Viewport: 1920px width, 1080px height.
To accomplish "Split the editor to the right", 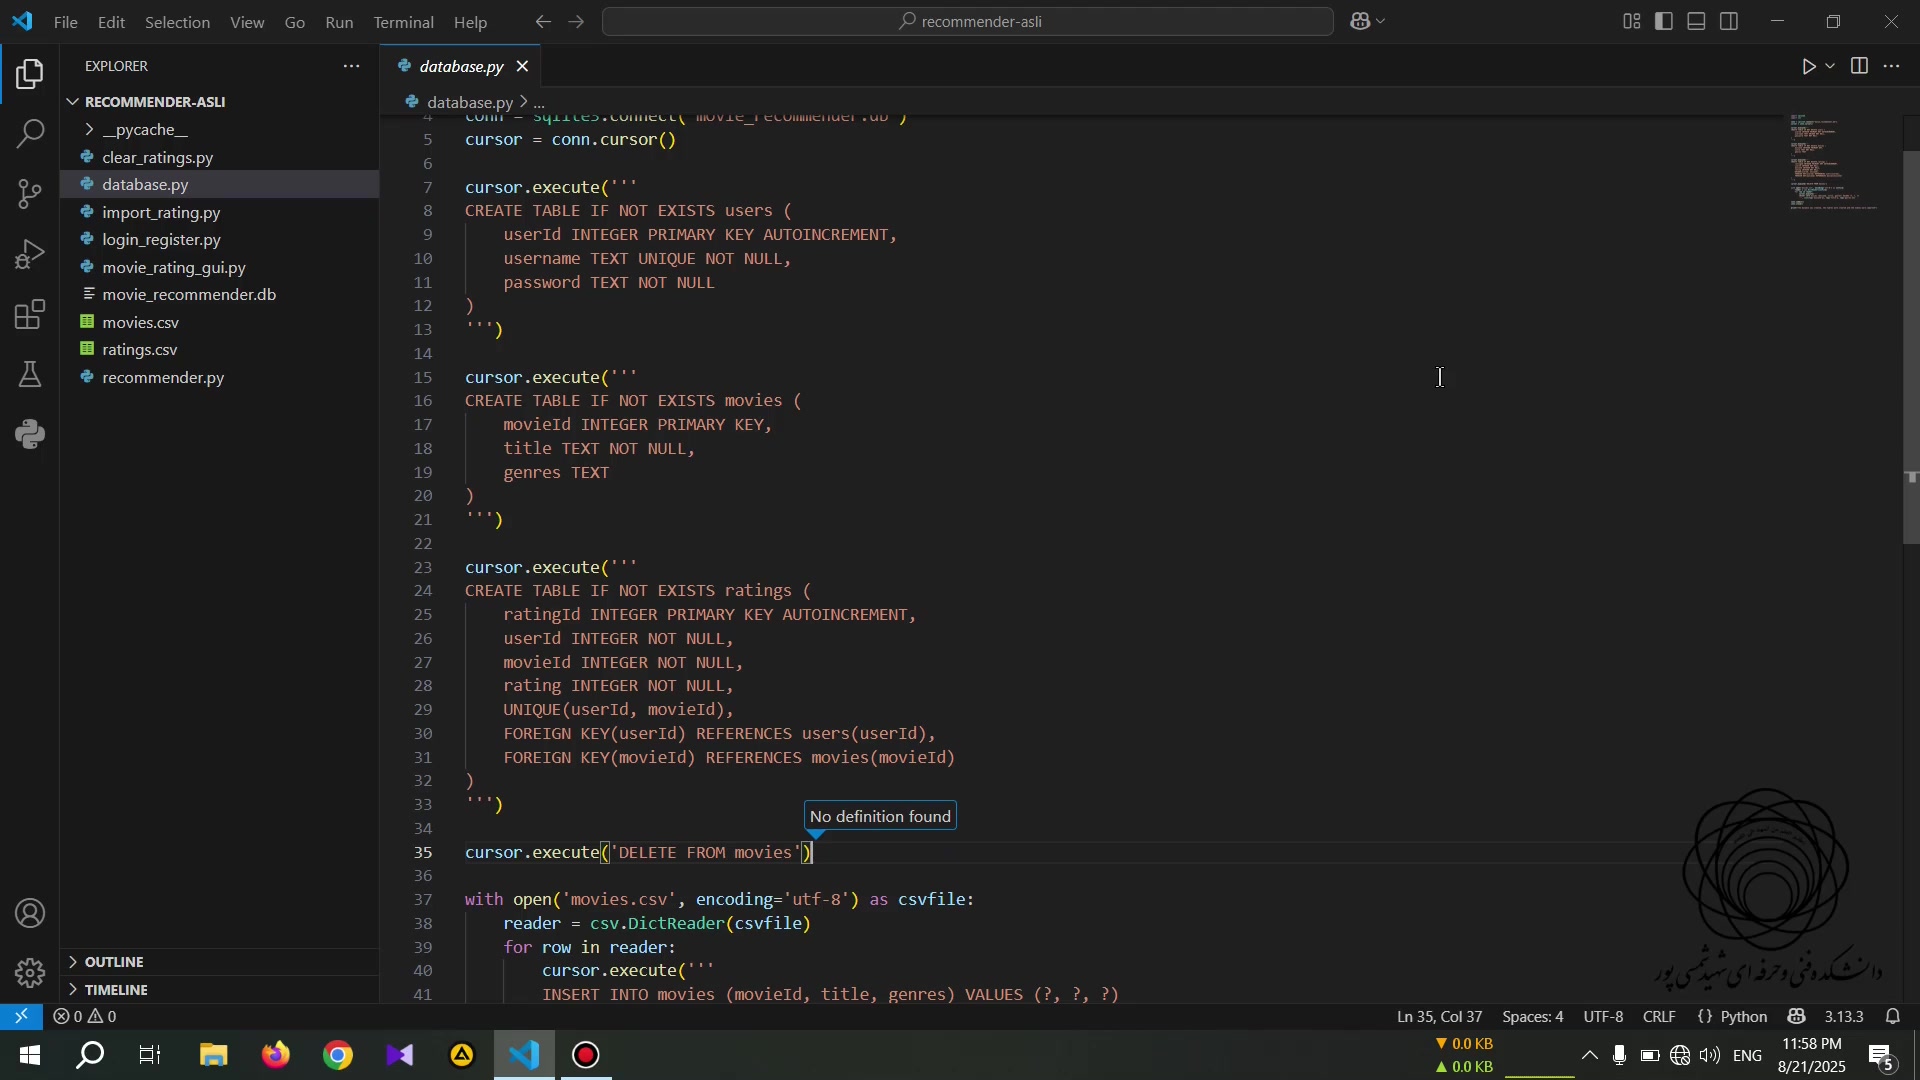I will point(1860,67).
